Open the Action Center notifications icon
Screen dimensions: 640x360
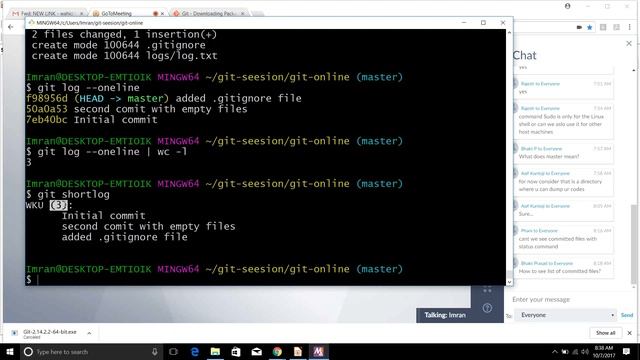pyautogui.click(x=627, y=351)
